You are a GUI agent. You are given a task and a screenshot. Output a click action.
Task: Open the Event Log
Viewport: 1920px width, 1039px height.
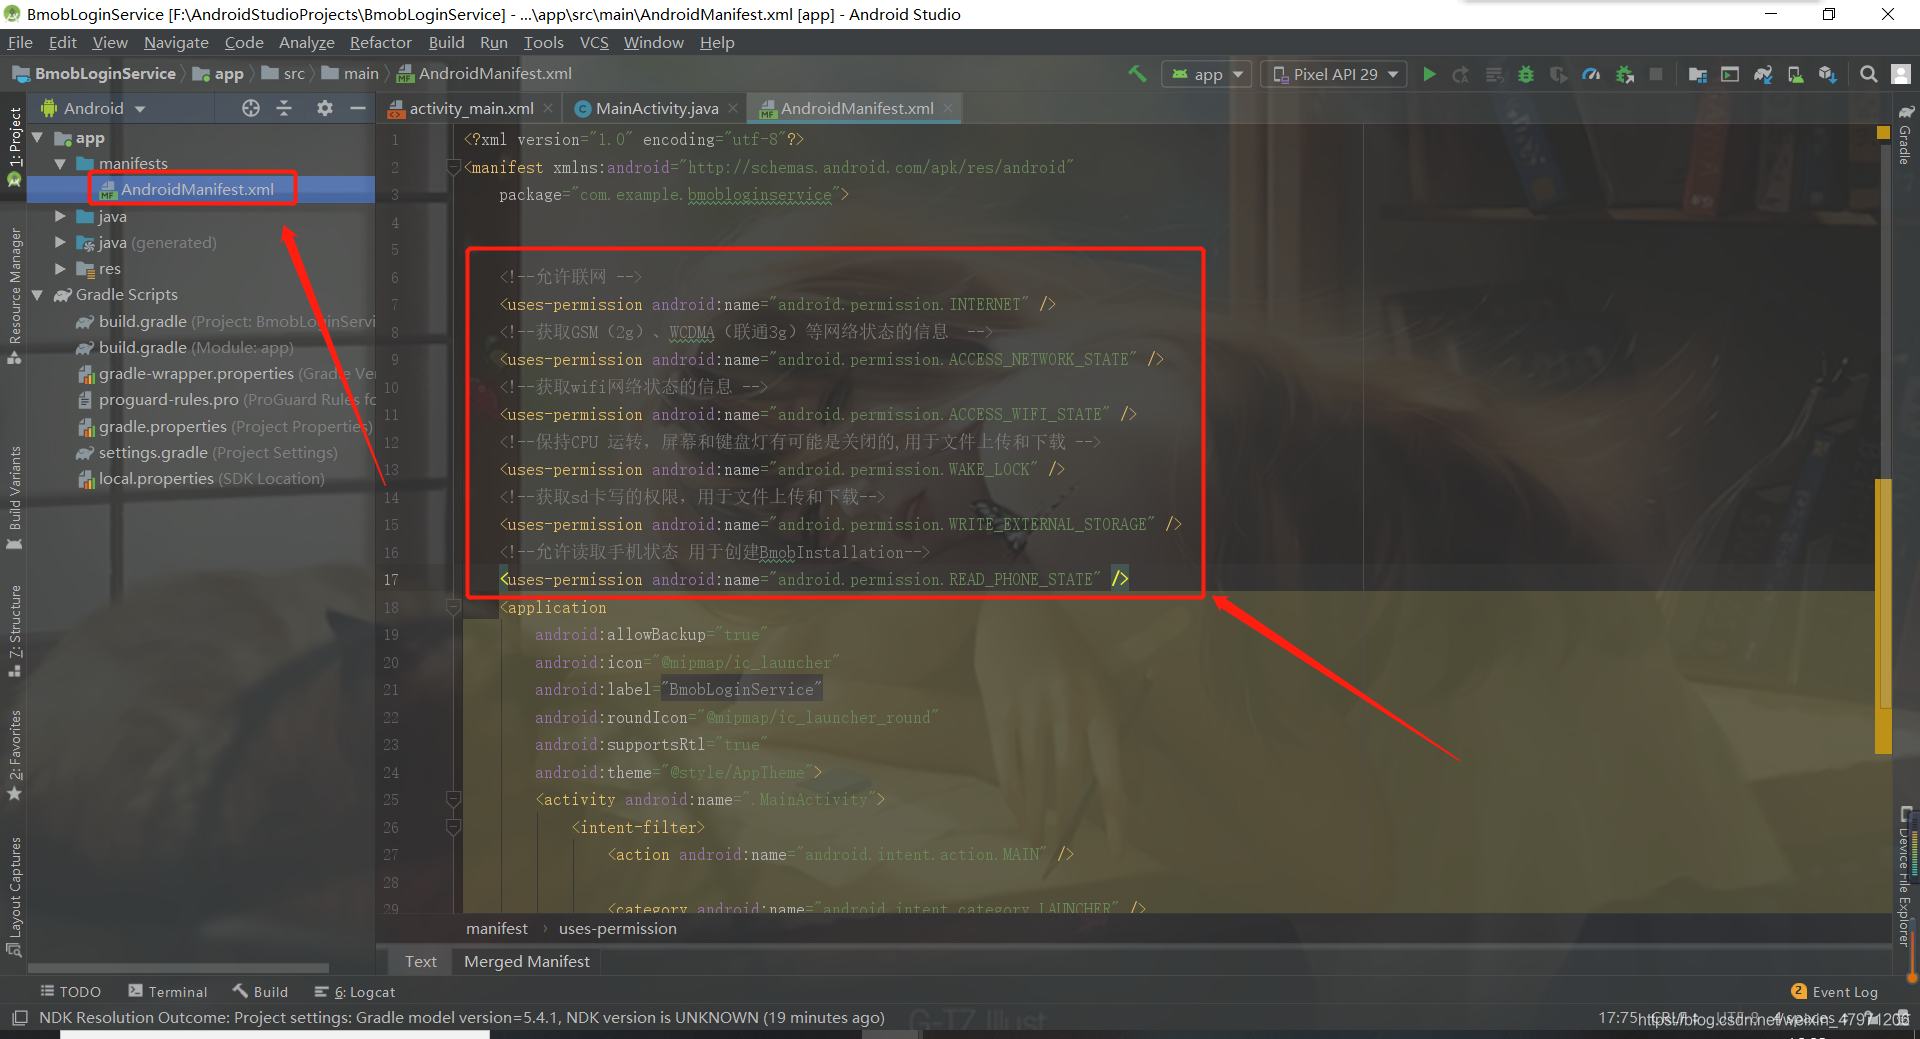(x=1835, y=991)
